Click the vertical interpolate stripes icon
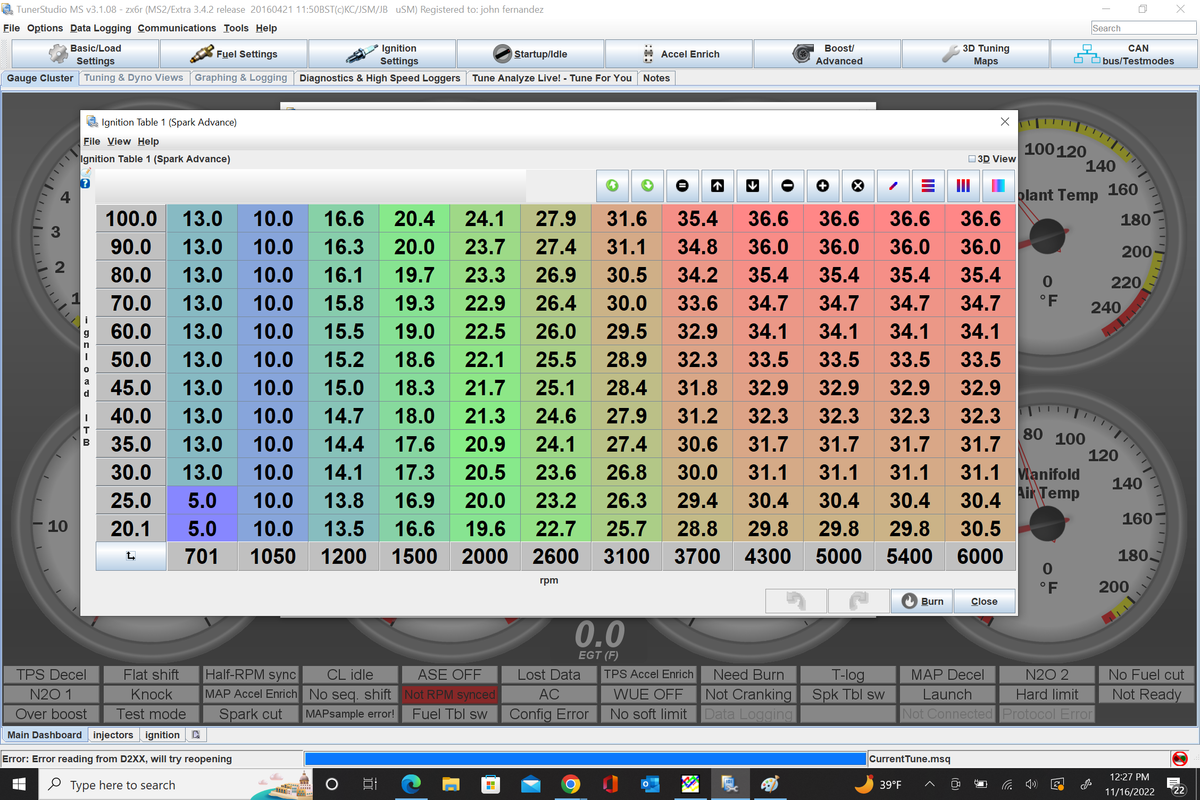The image size is (1200, 800). point(962,186)
